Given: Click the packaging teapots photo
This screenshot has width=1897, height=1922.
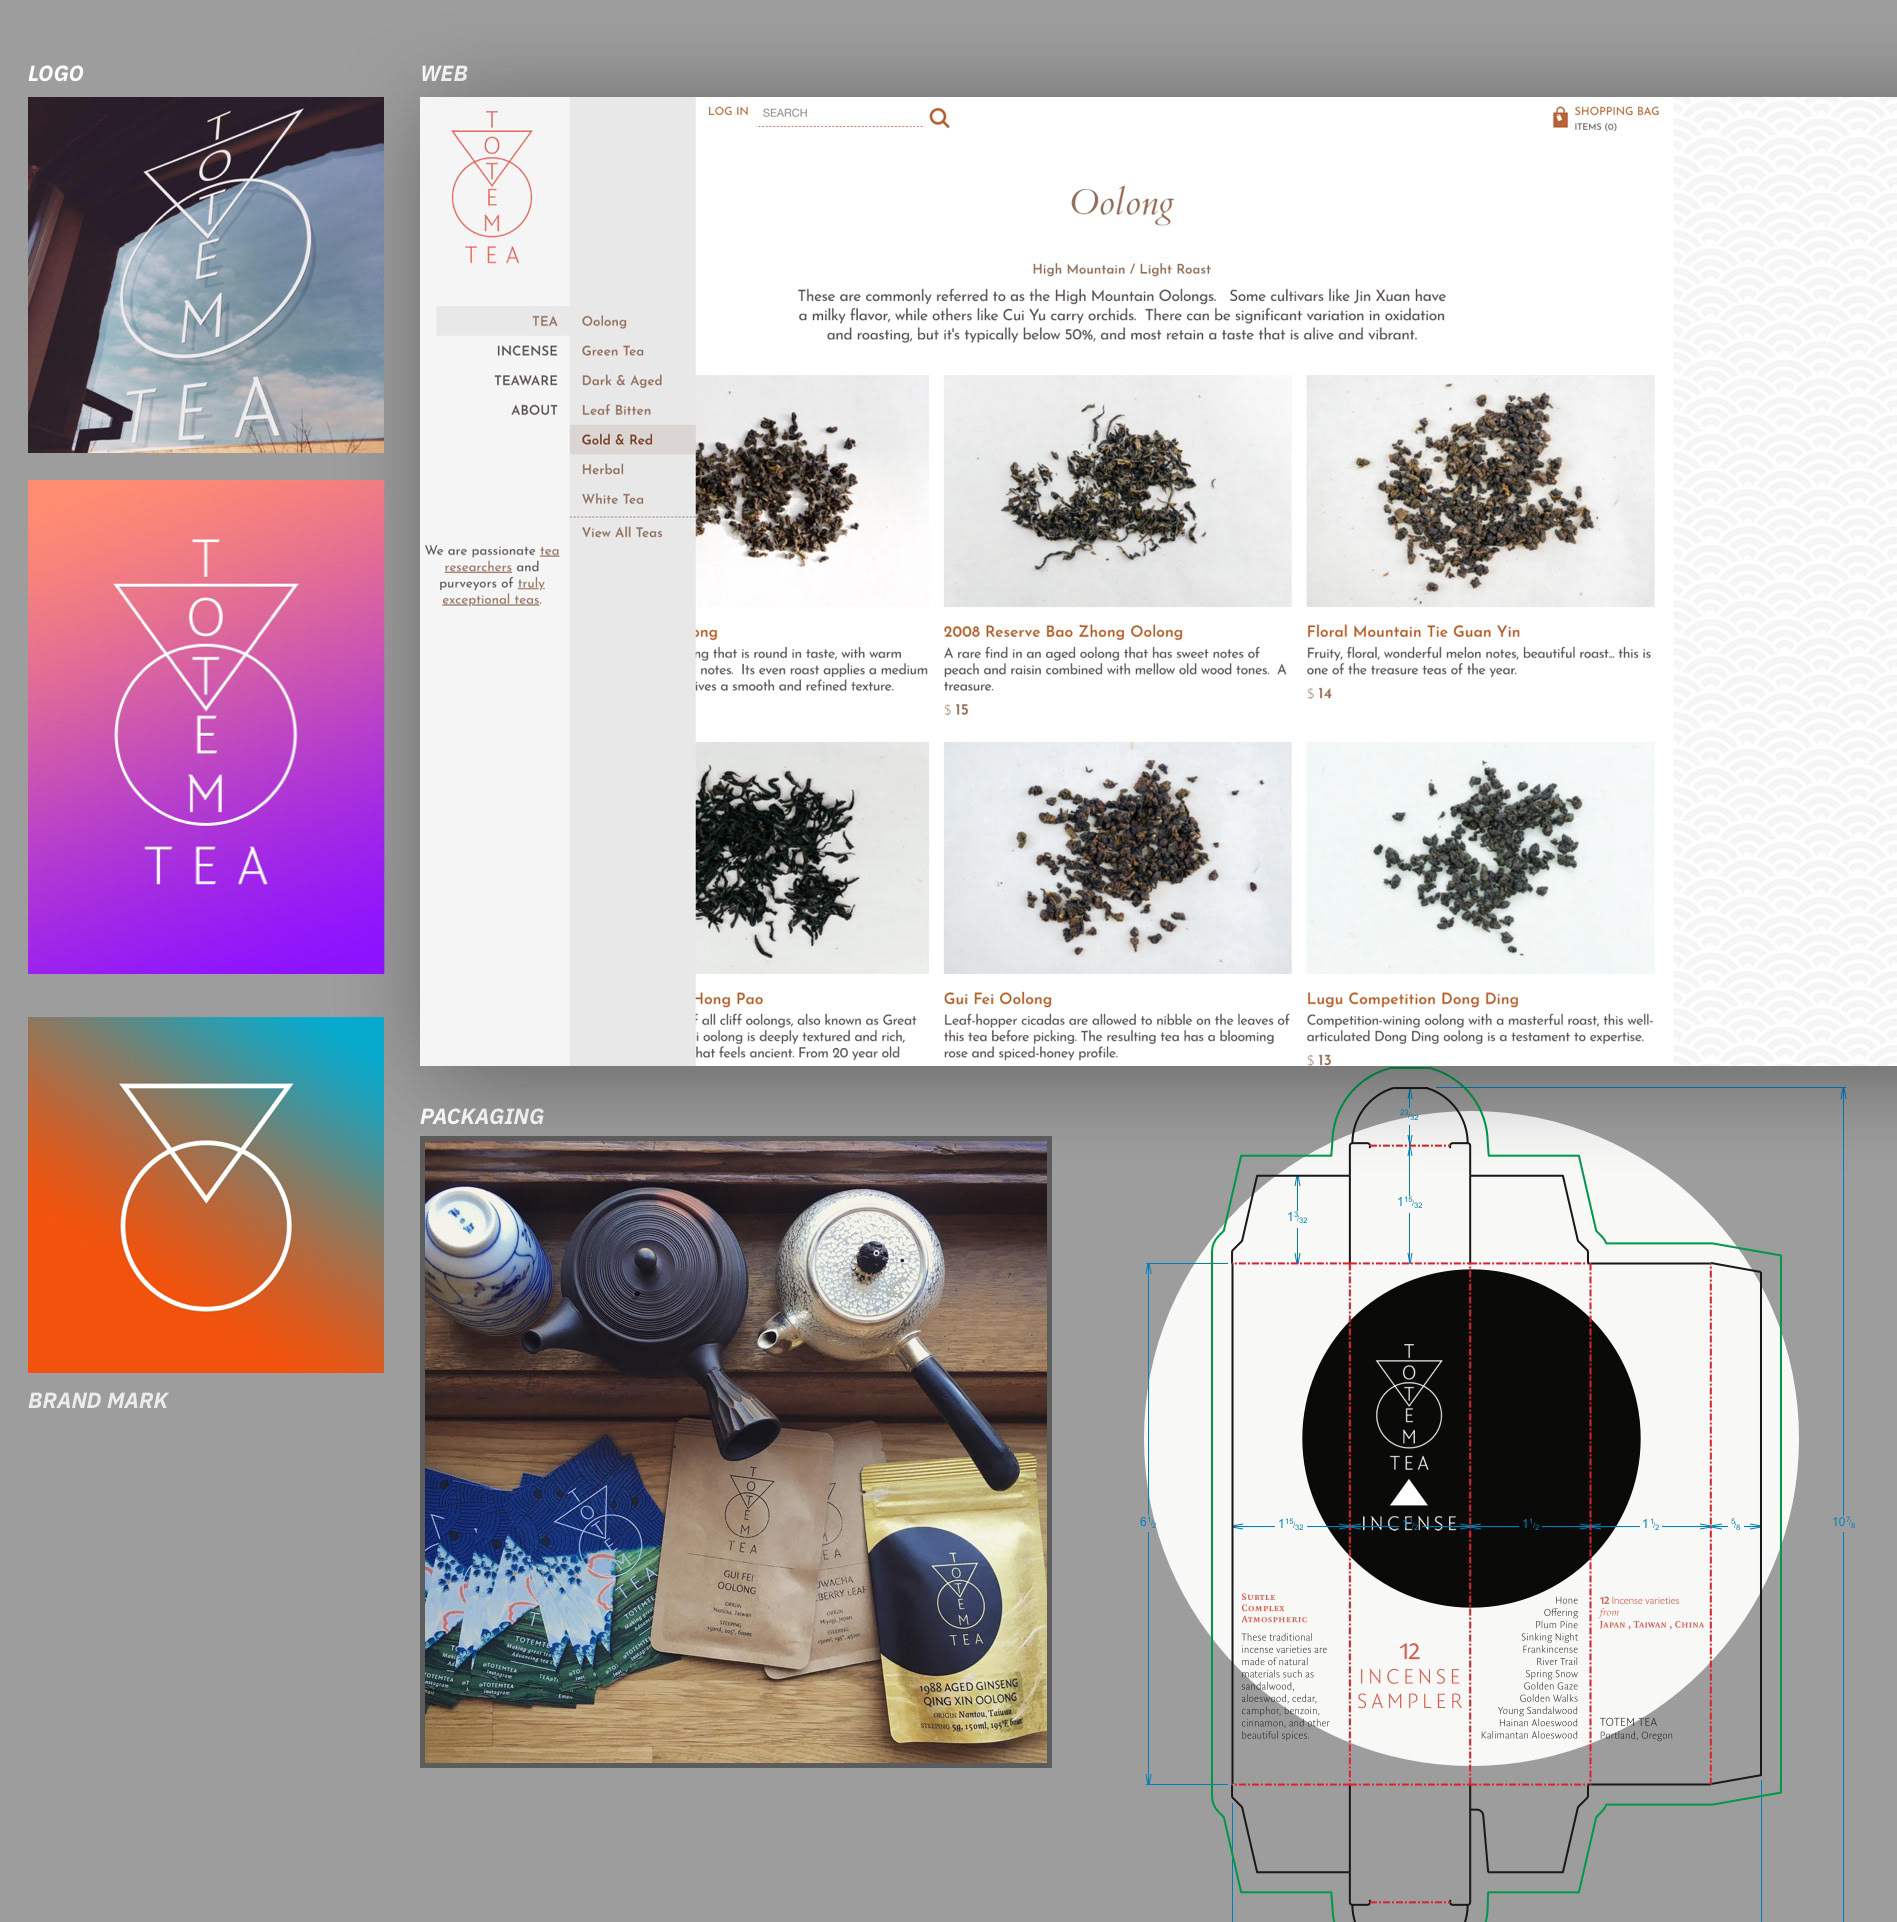Looking at the screenshot, I should click(736, 1452).
